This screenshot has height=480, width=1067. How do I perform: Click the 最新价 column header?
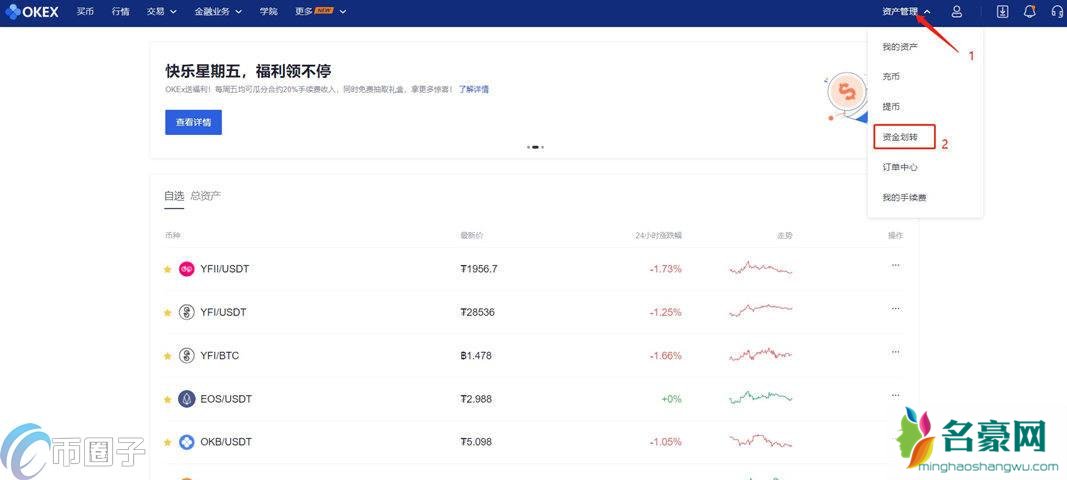point(471,236)
